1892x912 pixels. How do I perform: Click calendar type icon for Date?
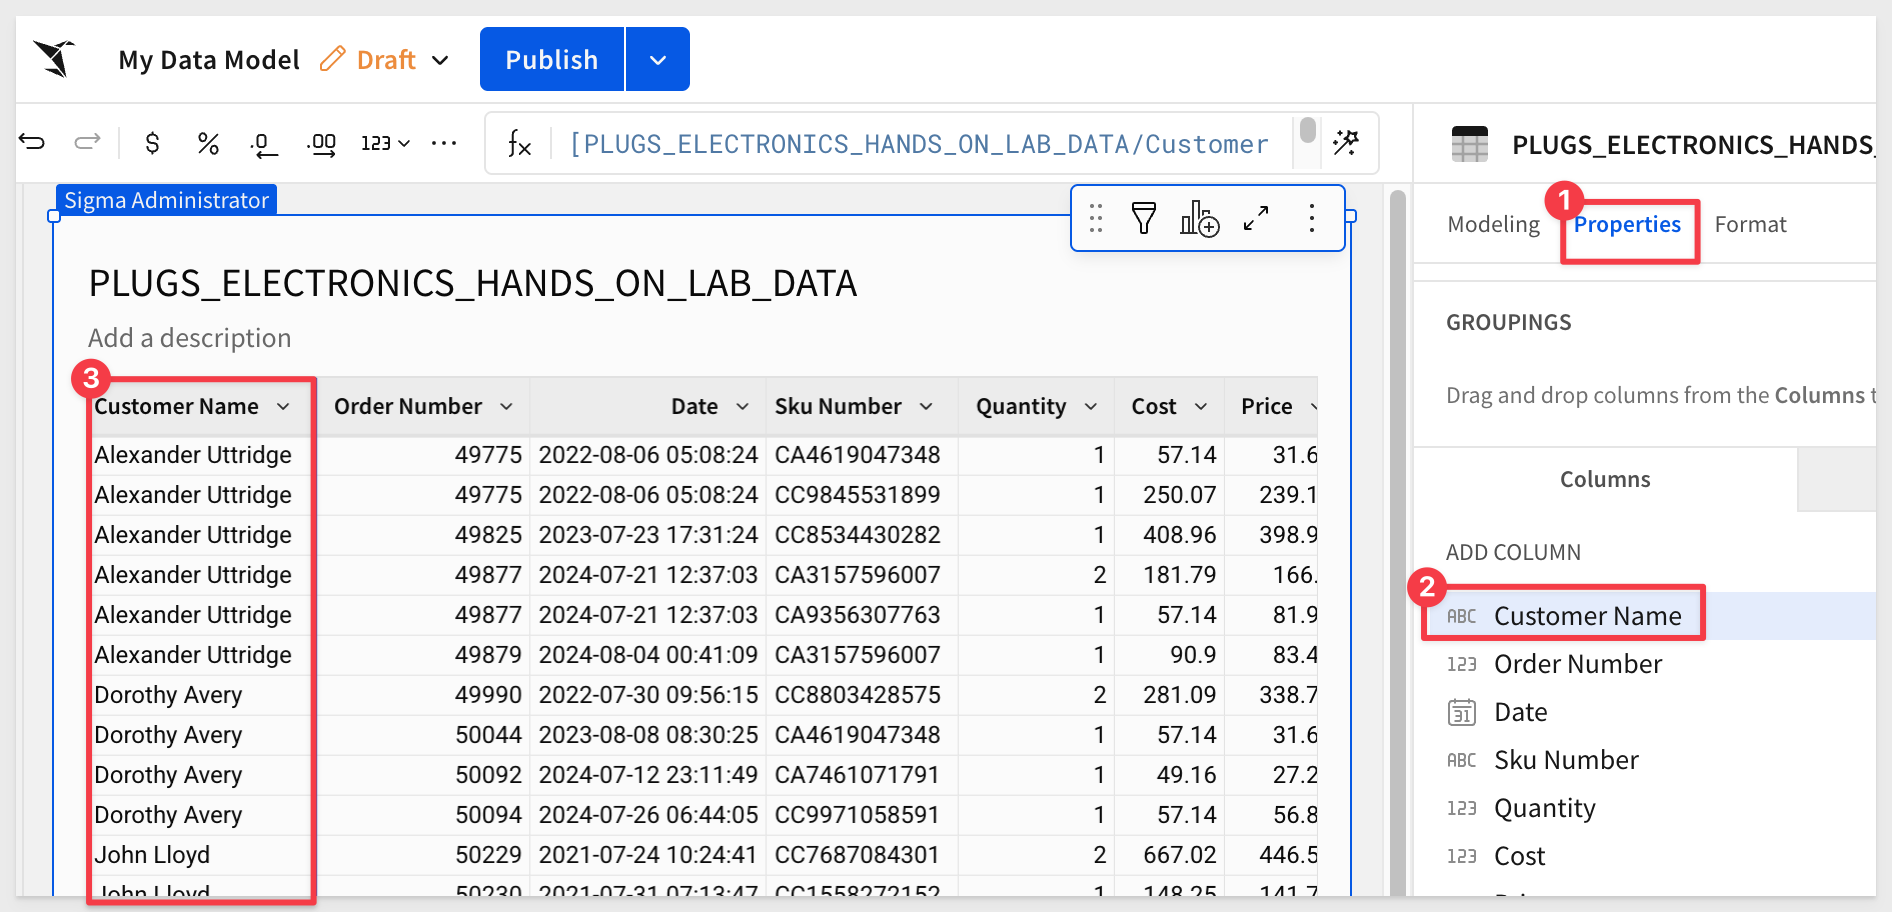[1461, 712]
